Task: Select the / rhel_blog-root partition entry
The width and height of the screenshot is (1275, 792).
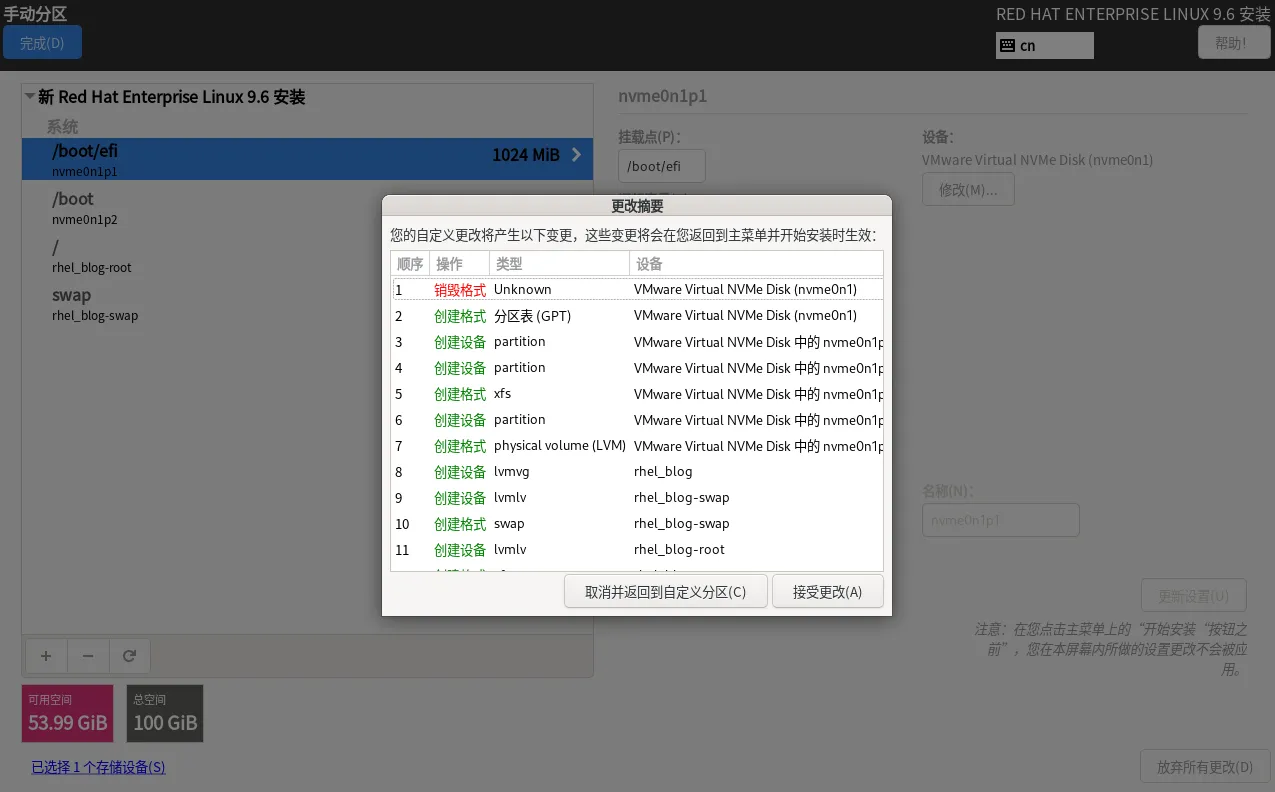Action: 307,256
